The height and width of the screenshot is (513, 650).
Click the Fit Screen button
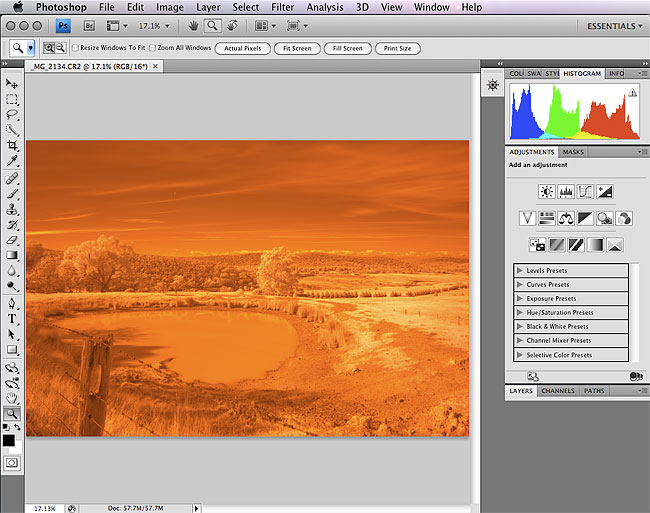coord(296,48)
